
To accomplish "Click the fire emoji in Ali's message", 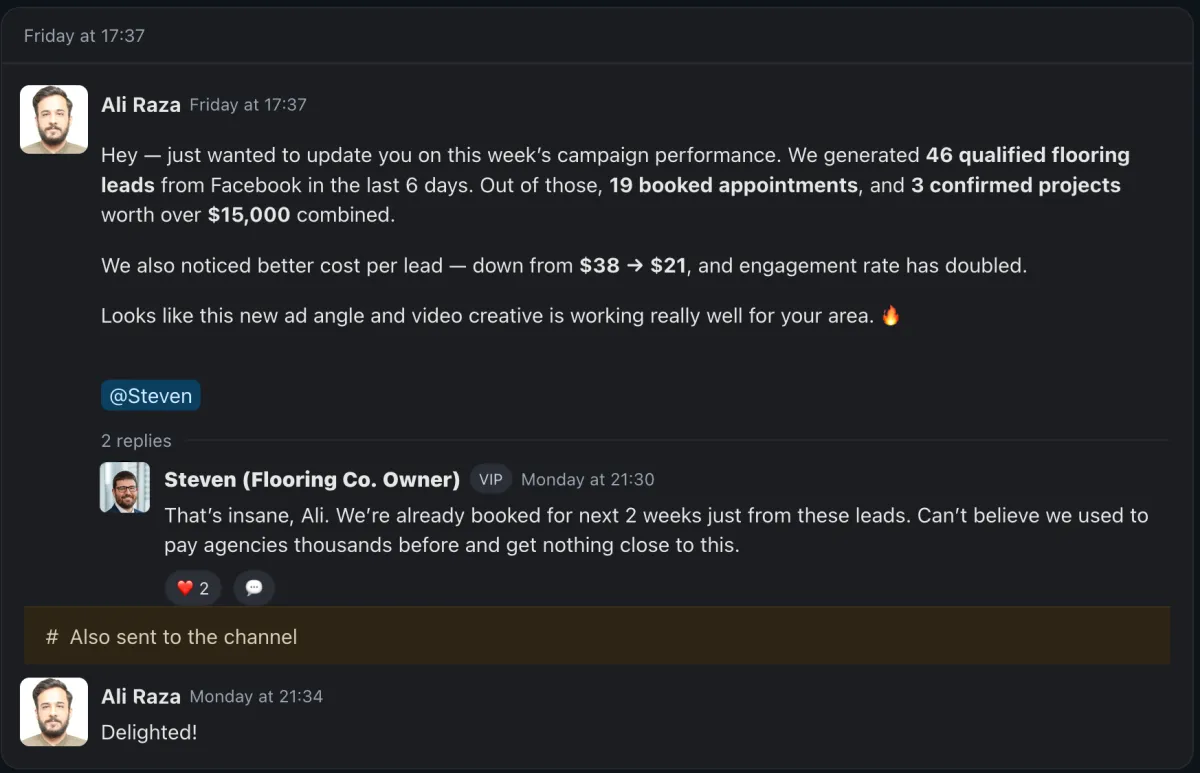I will [x=890, y=316].
